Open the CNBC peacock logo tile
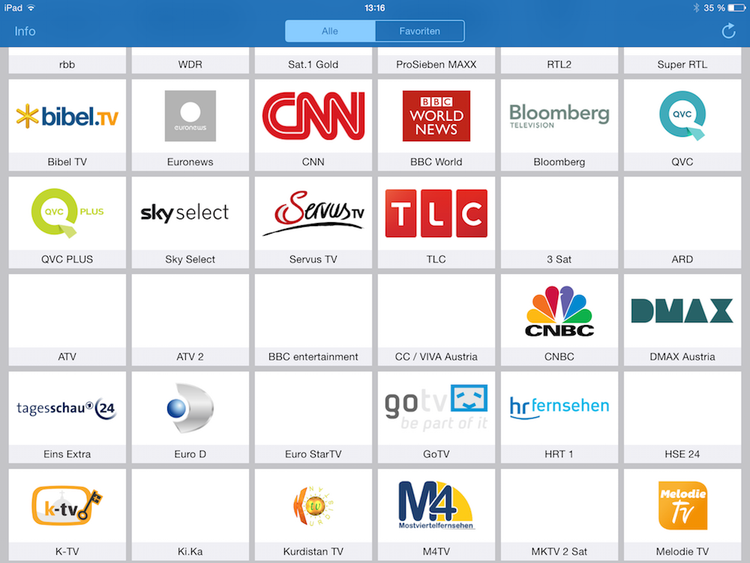This screenshot has height=563, width=750. click(559, 311)
